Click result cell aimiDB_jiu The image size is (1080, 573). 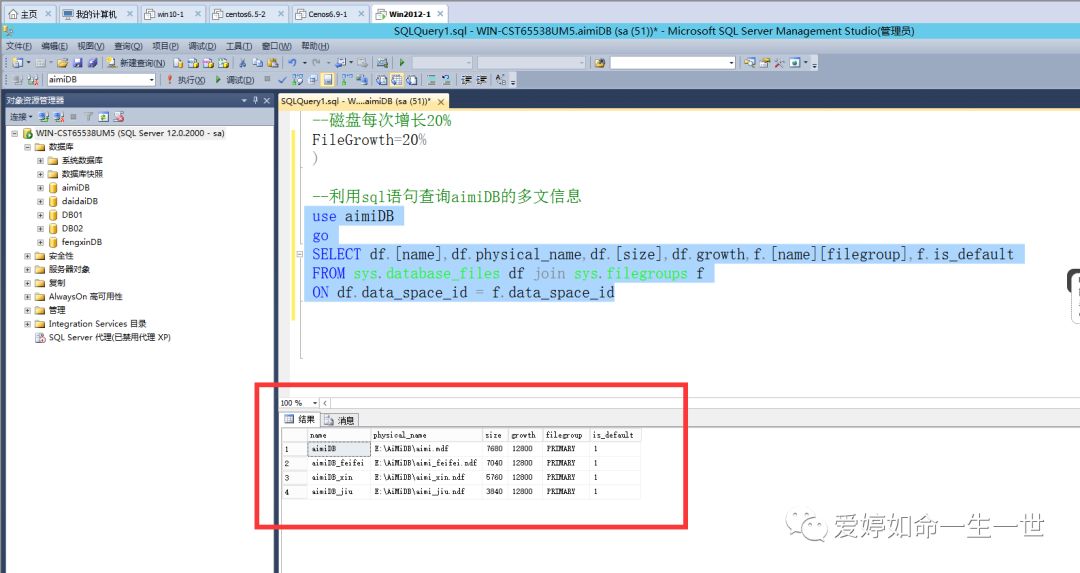(x=338, y=492)
